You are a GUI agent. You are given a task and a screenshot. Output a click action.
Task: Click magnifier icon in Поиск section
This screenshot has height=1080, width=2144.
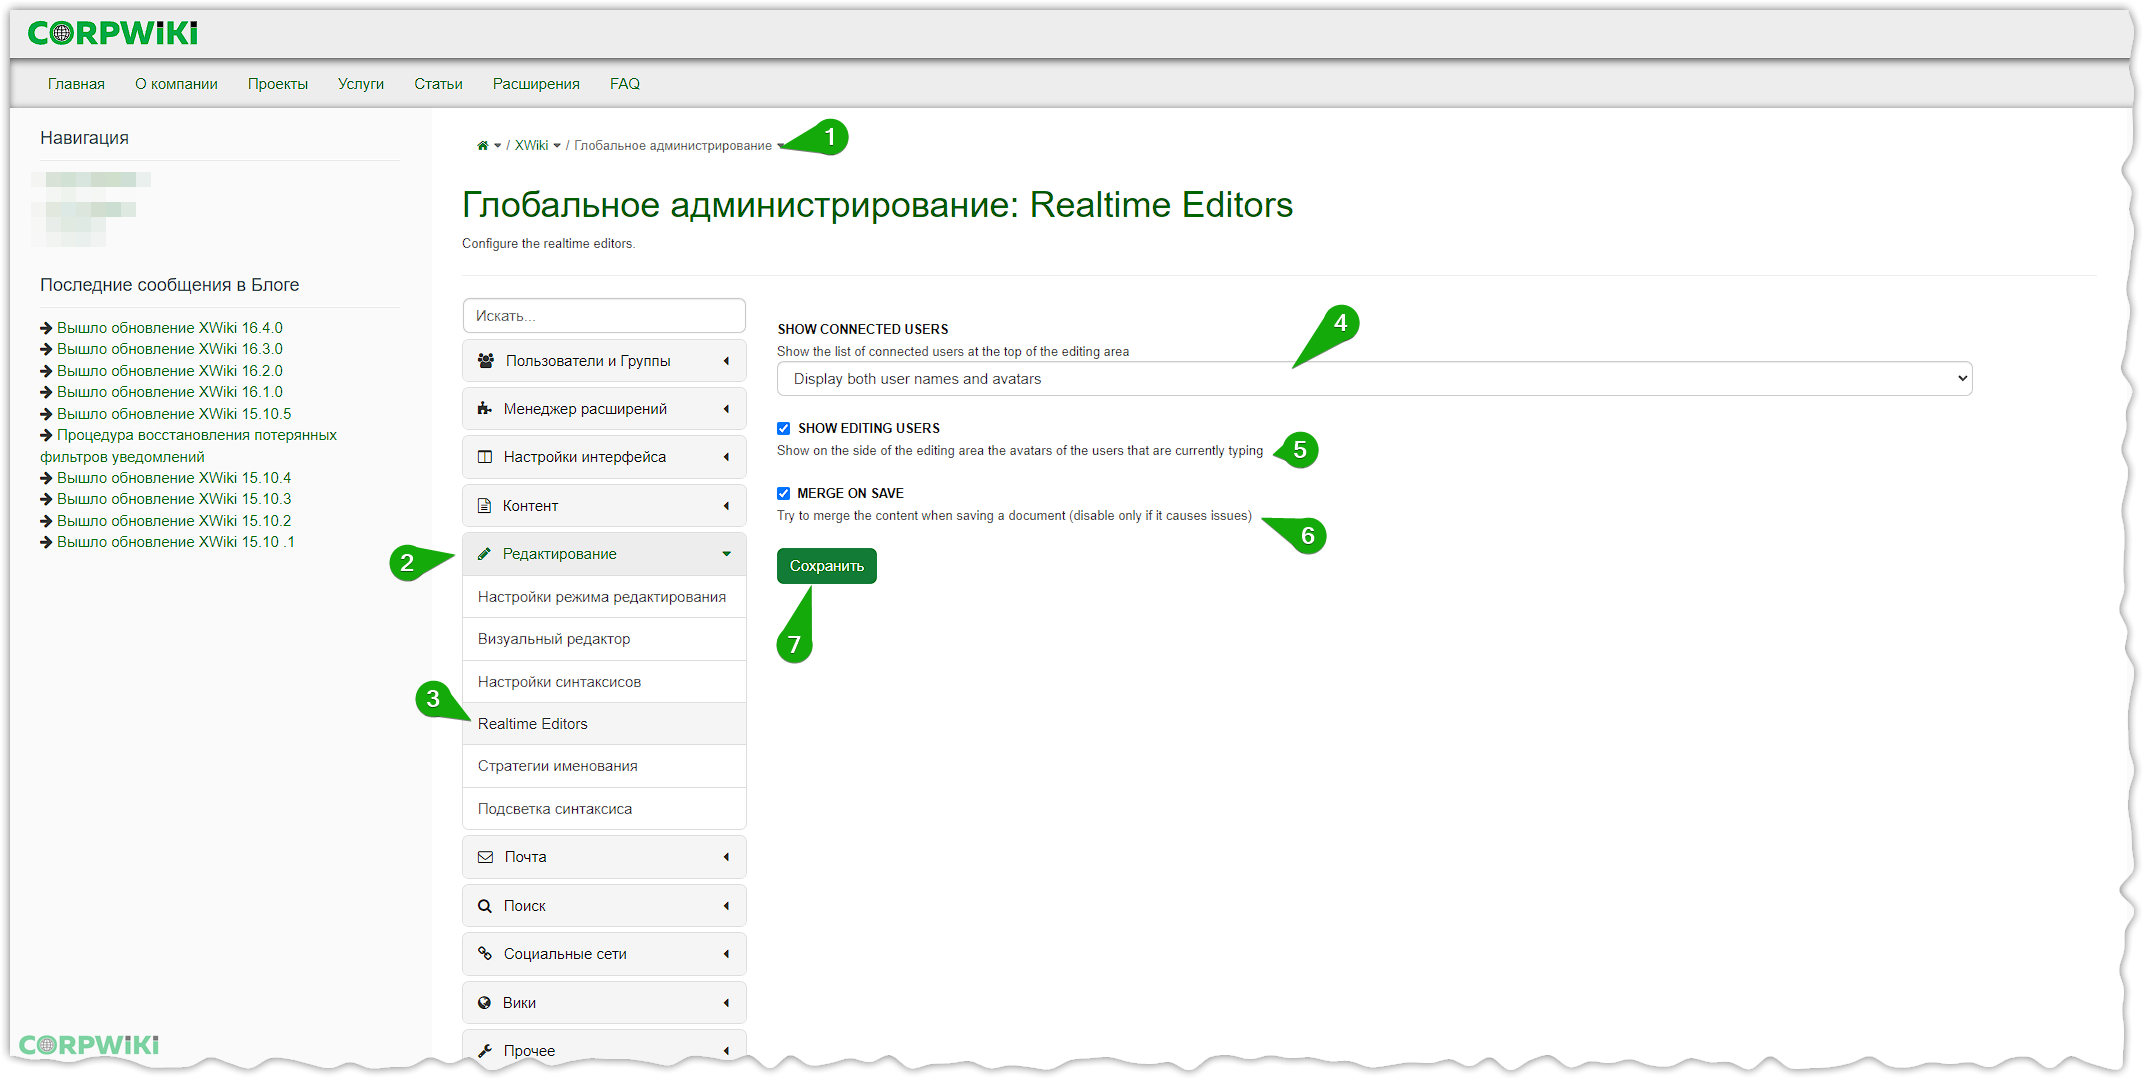[x=485, y=906]
